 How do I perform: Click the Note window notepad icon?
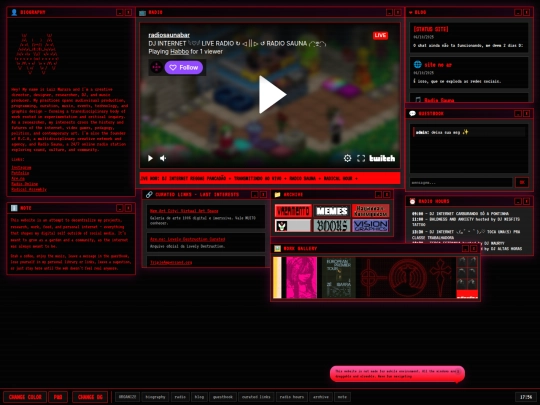click(14, 208)
